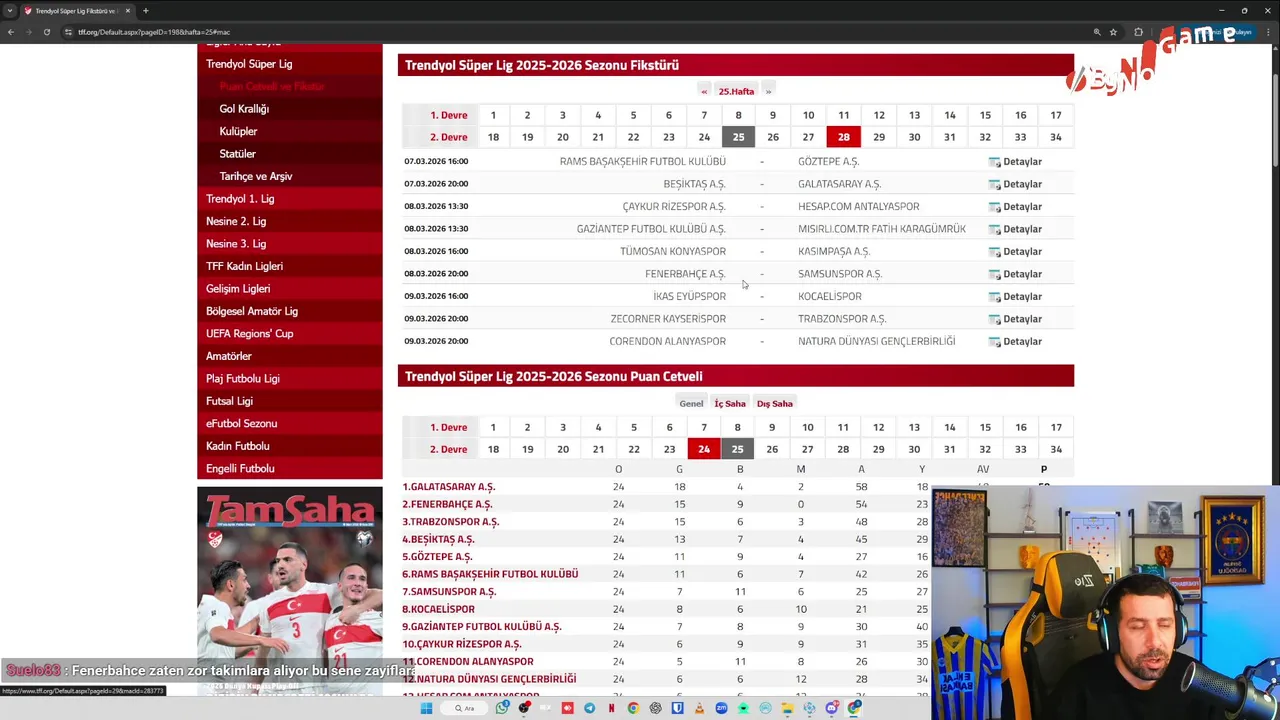Go to next week with » arrow
Image resolution: width=1280 pixels, height=720 pixels.
coord(768,91)
